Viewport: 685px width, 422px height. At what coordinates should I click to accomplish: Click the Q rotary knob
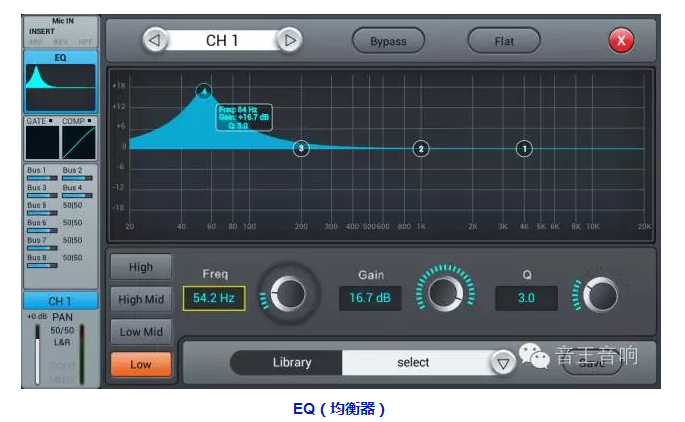pyautogui.click(x=600, y=295)
